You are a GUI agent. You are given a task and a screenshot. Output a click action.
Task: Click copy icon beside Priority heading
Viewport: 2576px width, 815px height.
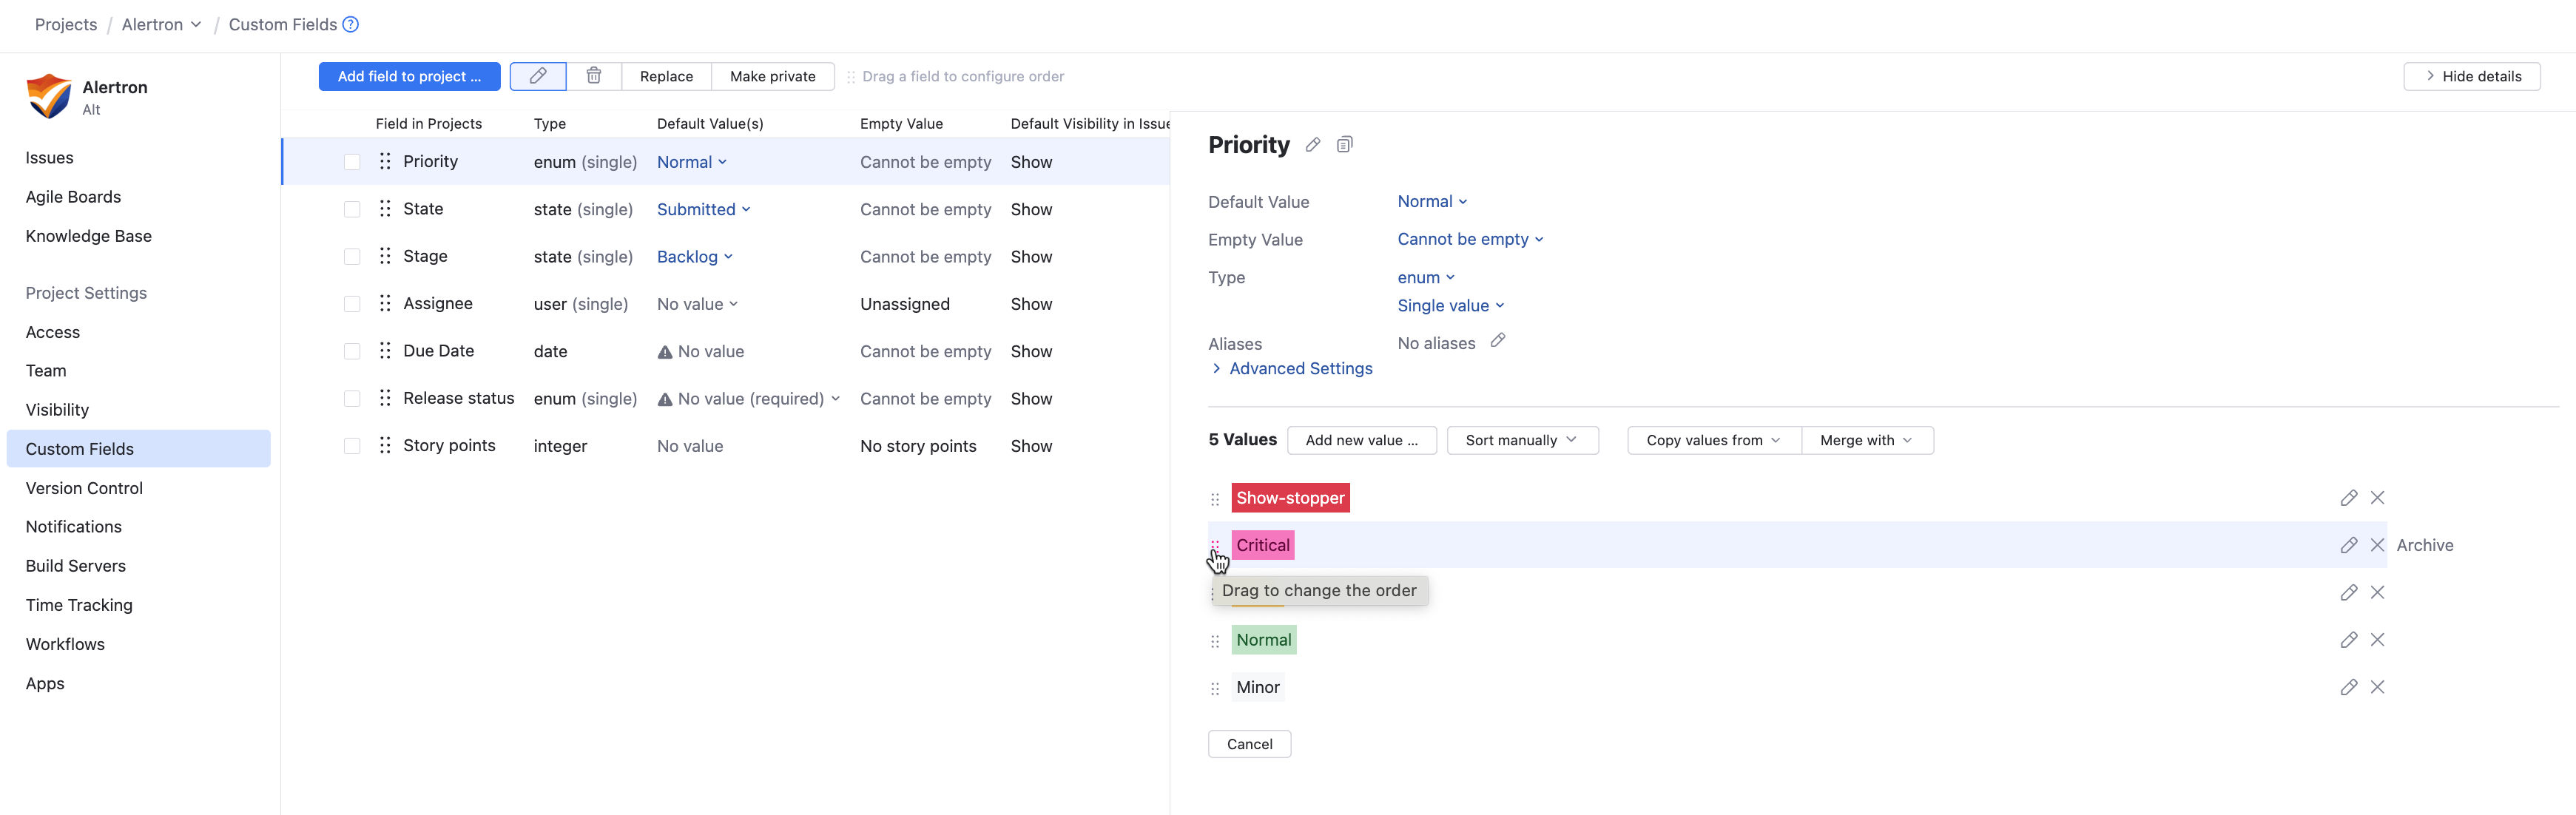(1344, 145)
